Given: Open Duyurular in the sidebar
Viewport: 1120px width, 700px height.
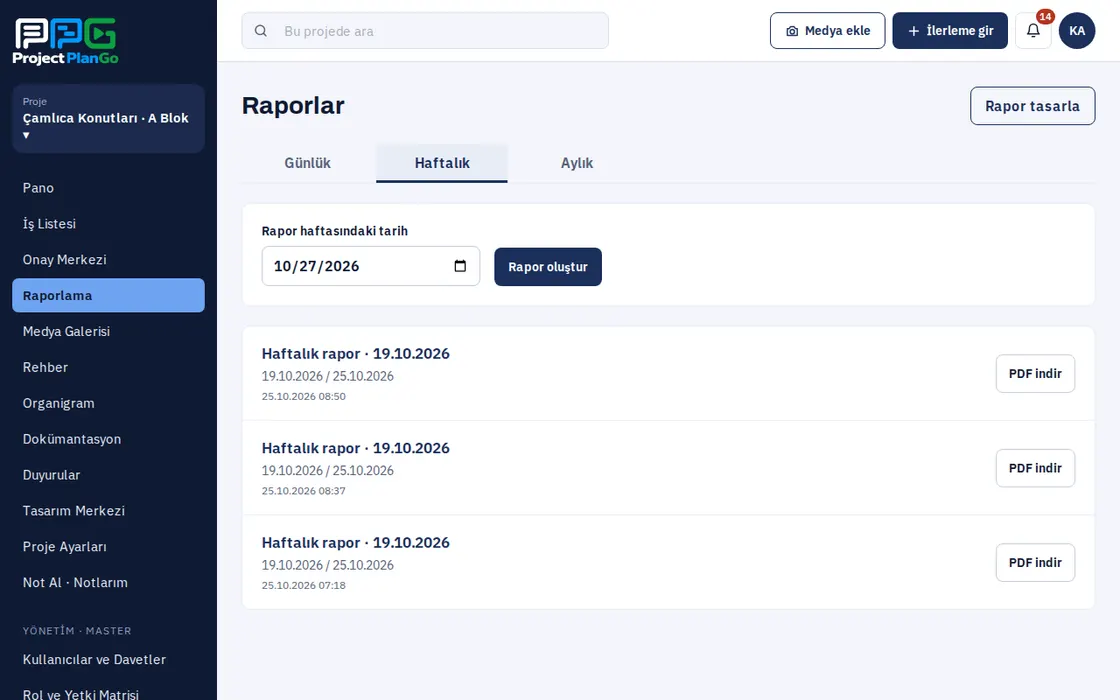Looking at the screenshot, I should (x=109, y=475).
